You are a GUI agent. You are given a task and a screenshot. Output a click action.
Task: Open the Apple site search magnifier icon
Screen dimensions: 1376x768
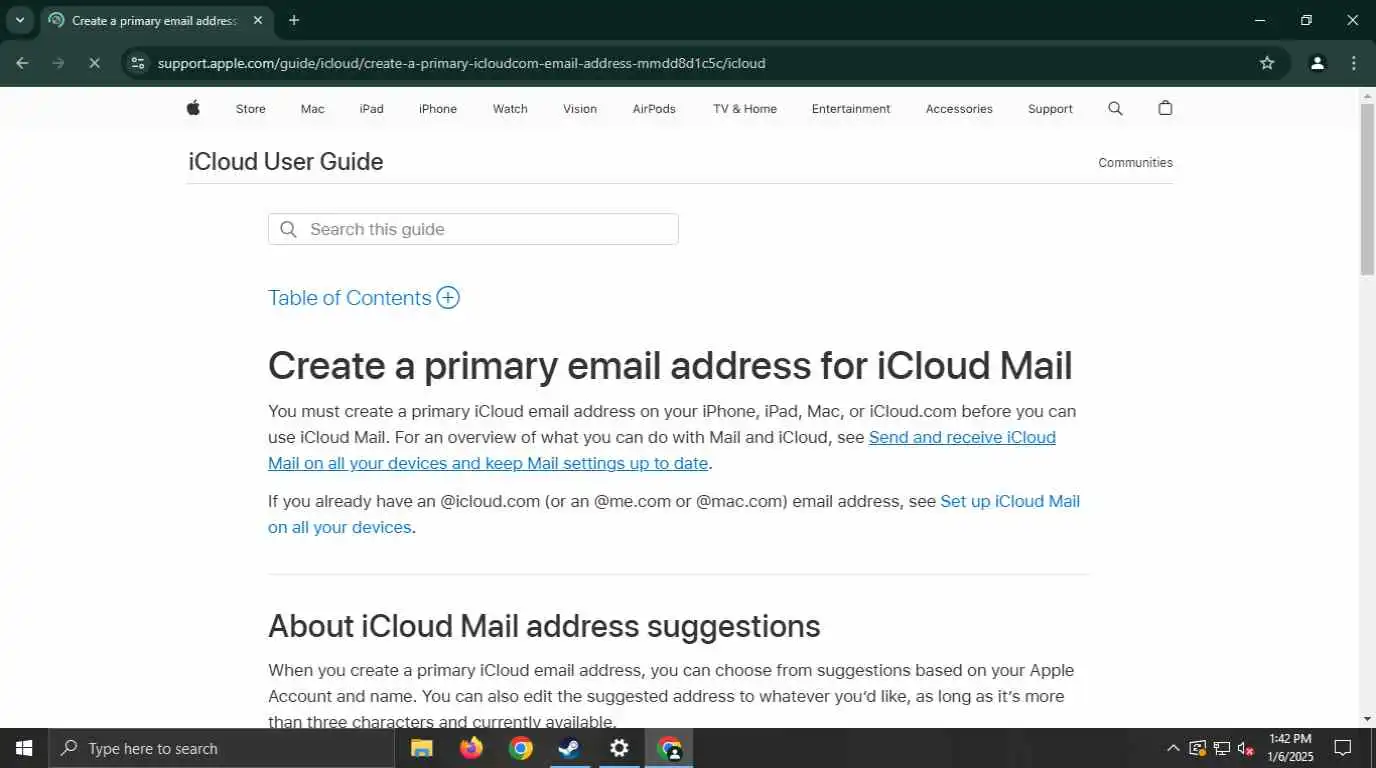tap(1115, 108)
